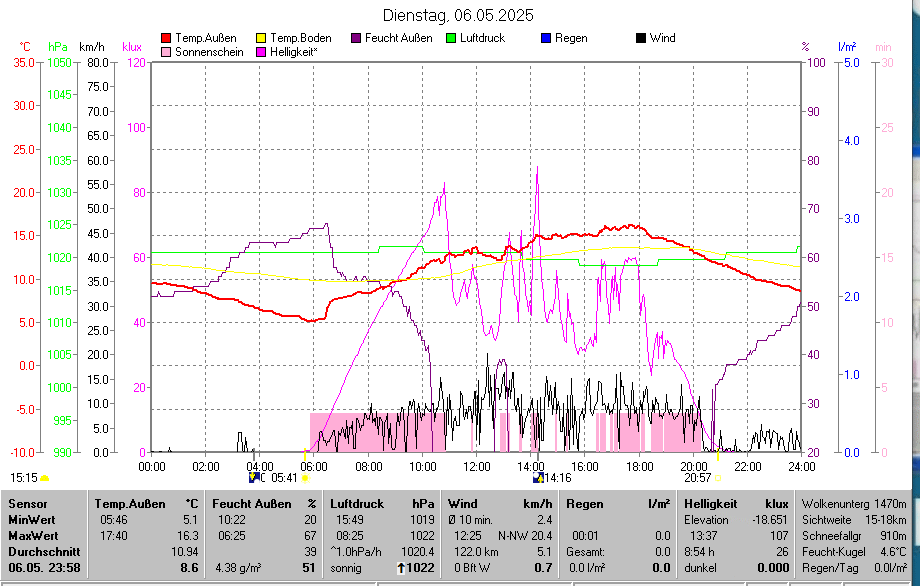Click the yellow Temp.Boden legend swatch
The height and width of the screenshot is (586, 920).
tap(261, 38)
